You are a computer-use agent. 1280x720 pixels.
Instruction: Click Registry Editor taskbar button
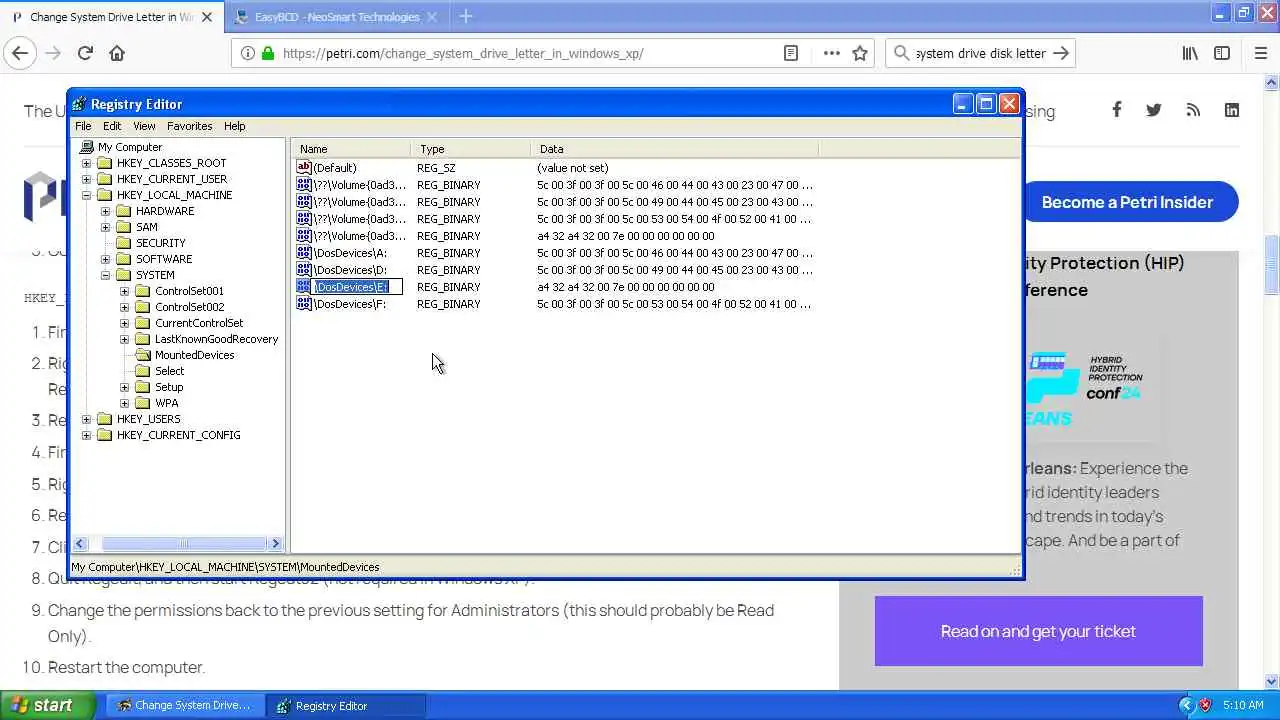click(347, 705)
